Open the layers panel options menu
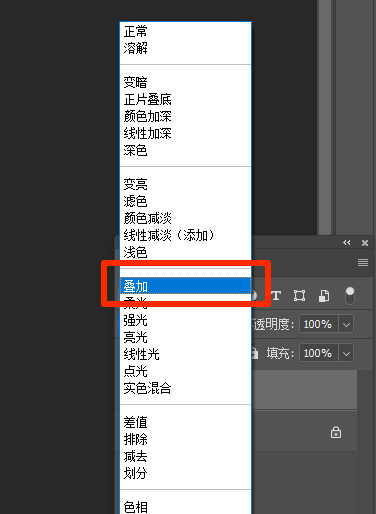 363,263
